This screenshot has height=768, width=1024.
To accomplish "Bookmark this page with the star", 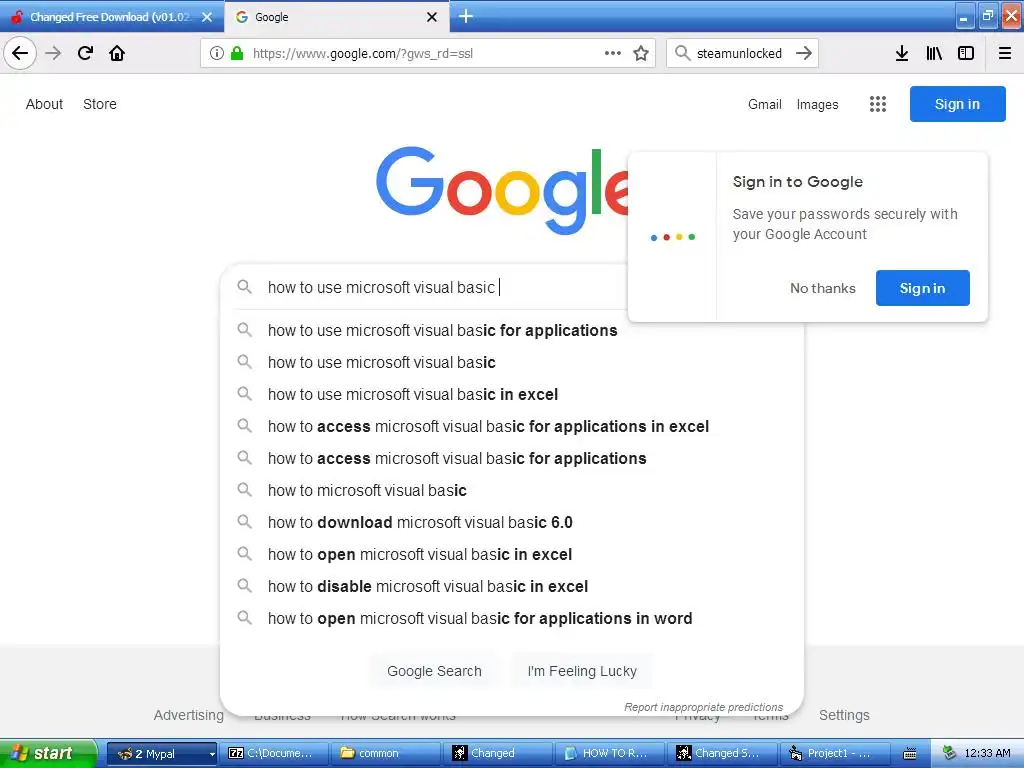I will (x=641, y=53).
